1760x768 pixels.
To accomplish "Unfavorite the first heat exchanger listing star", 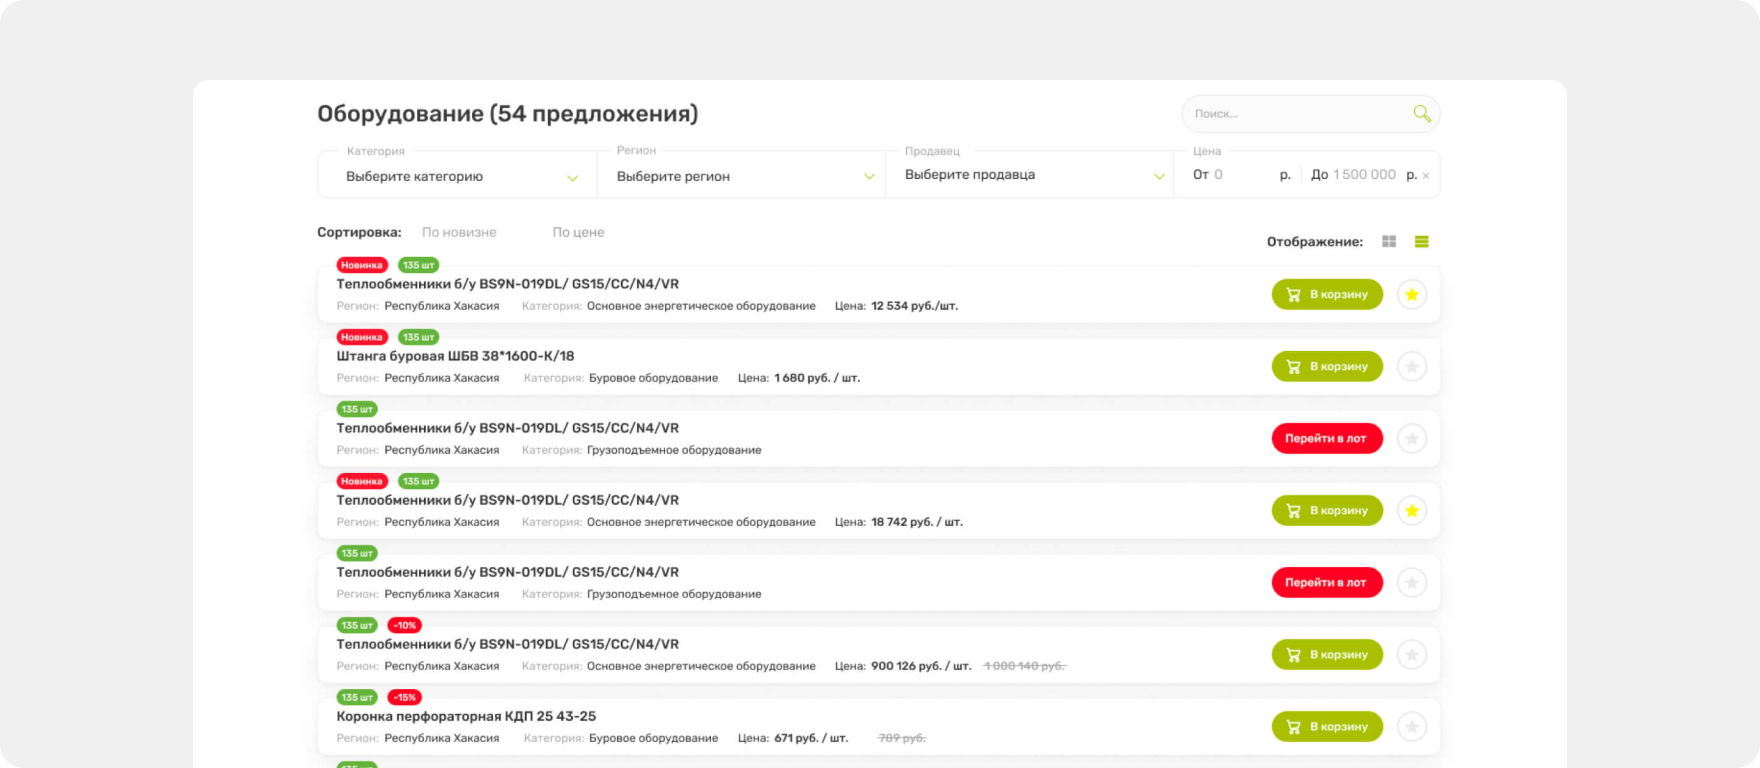I will (1411, 295).
